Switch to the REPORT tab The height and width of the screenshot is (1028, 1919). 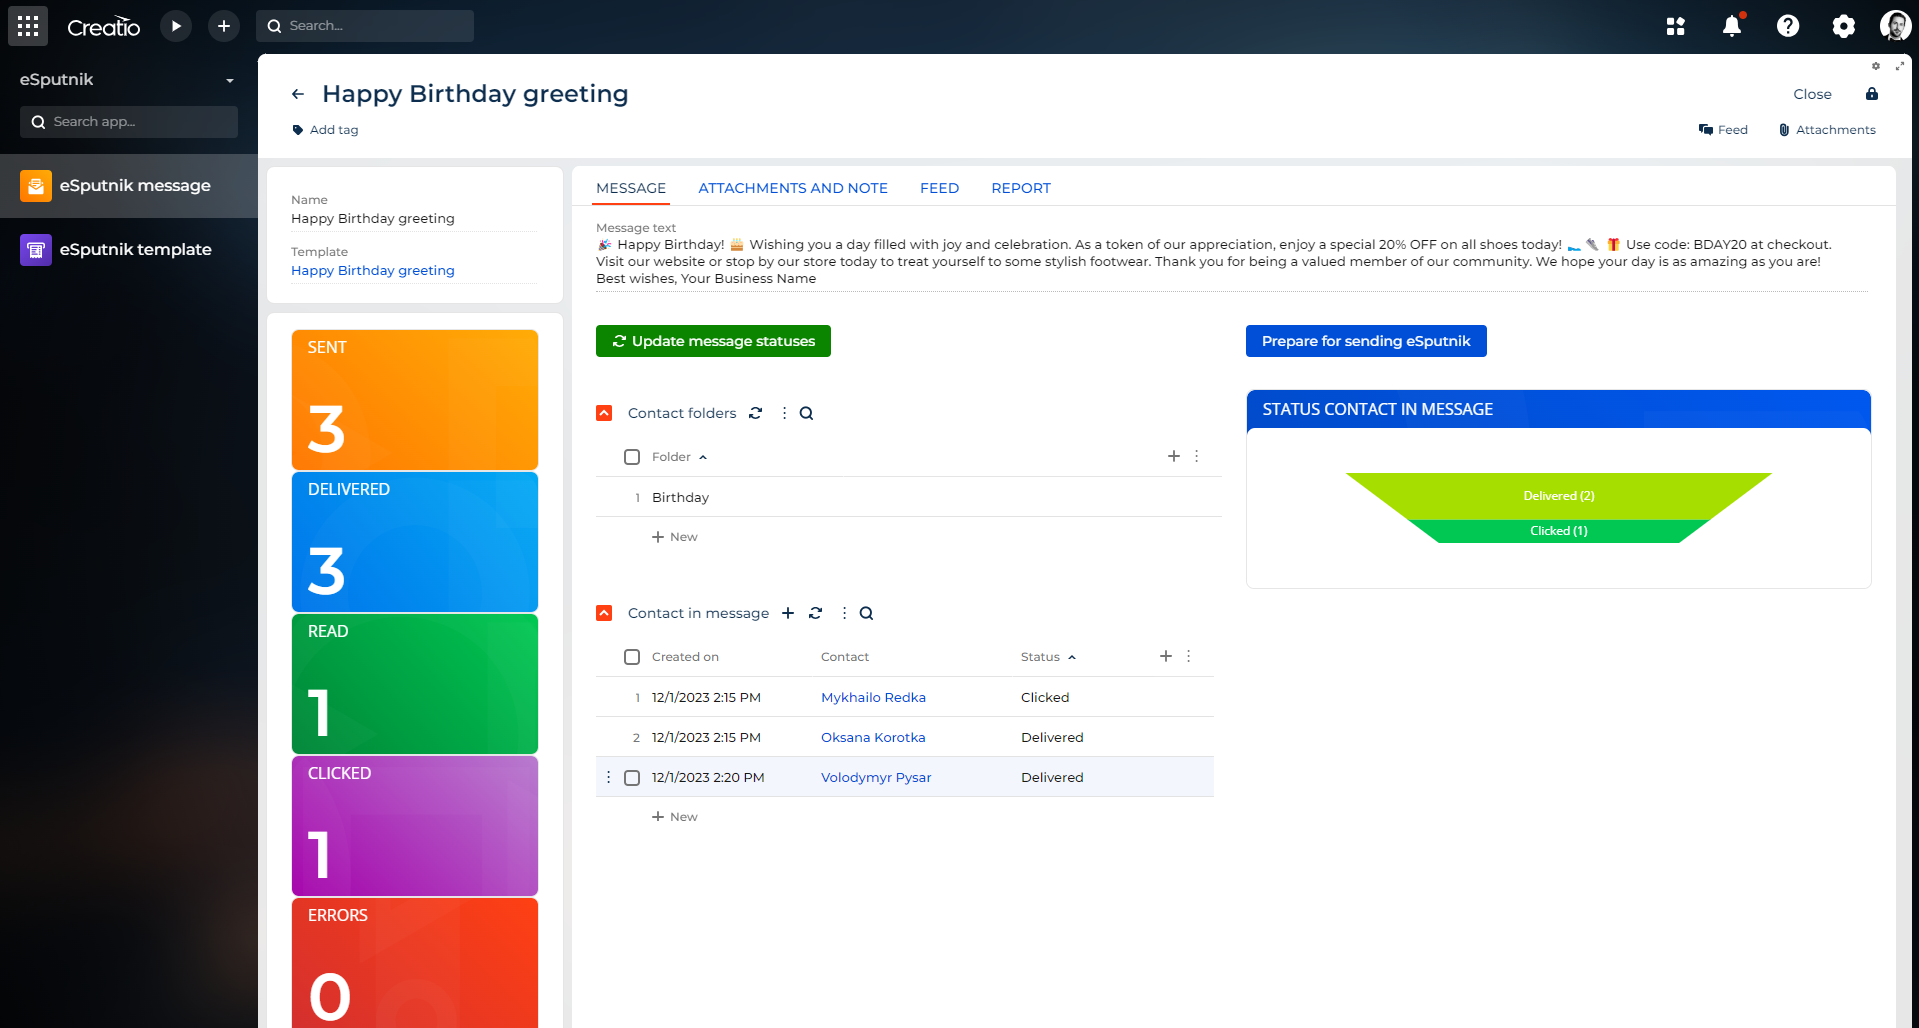click(x=1021, y=188)
